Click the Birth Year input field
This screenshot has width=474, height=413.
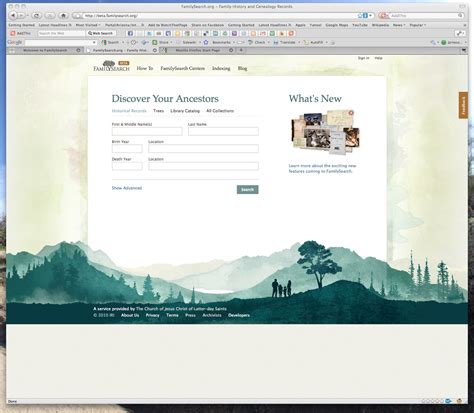point(127,148)
